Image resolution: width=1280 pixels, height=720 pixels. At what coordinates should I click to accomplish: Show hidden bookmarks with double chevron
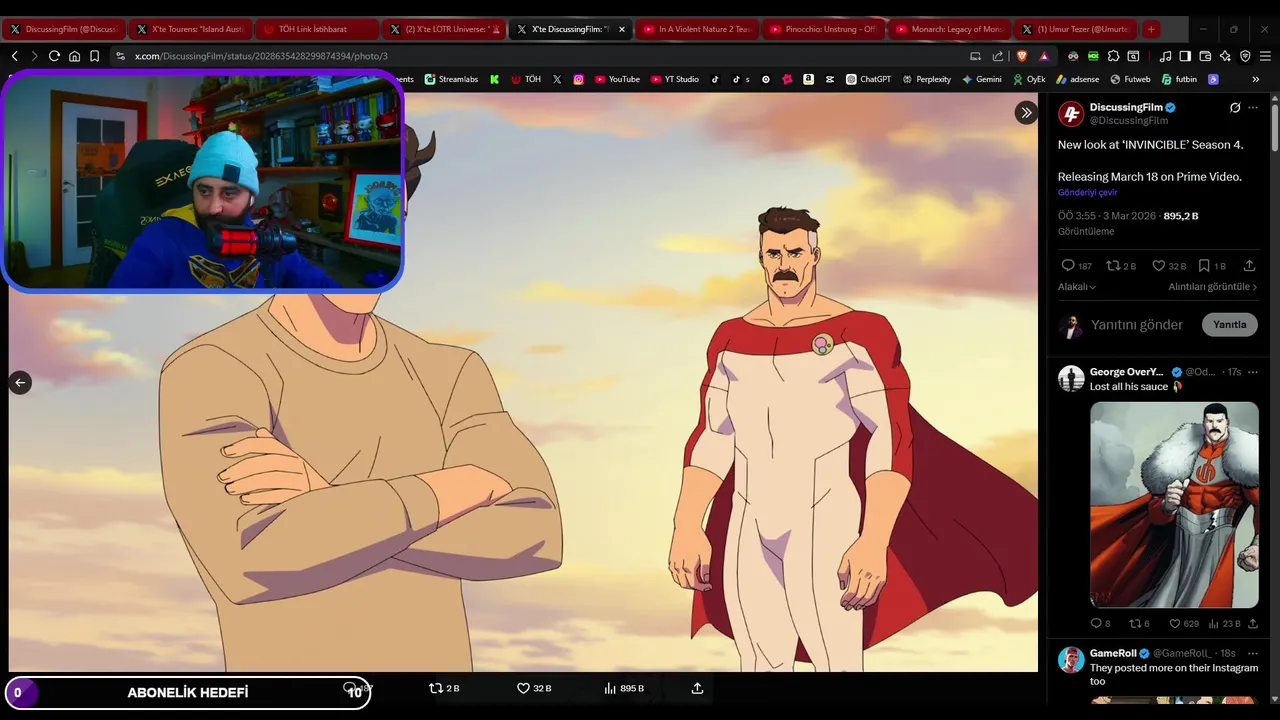[1255, 79]
